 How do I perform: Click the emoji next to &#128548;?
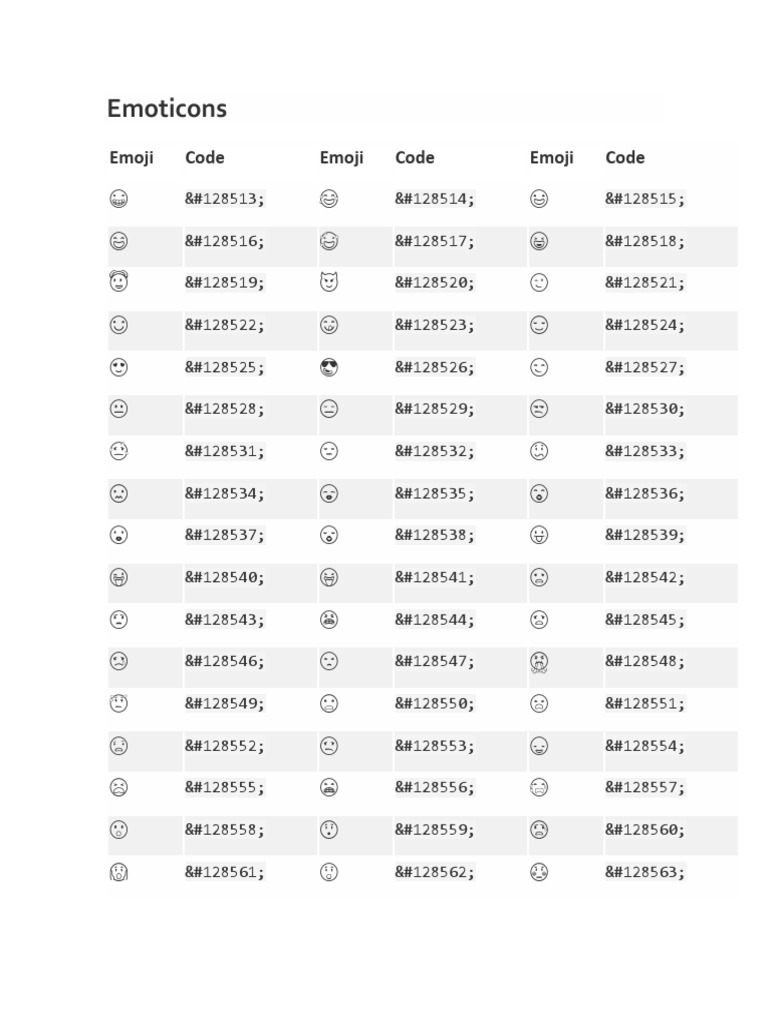coord(539,662)
